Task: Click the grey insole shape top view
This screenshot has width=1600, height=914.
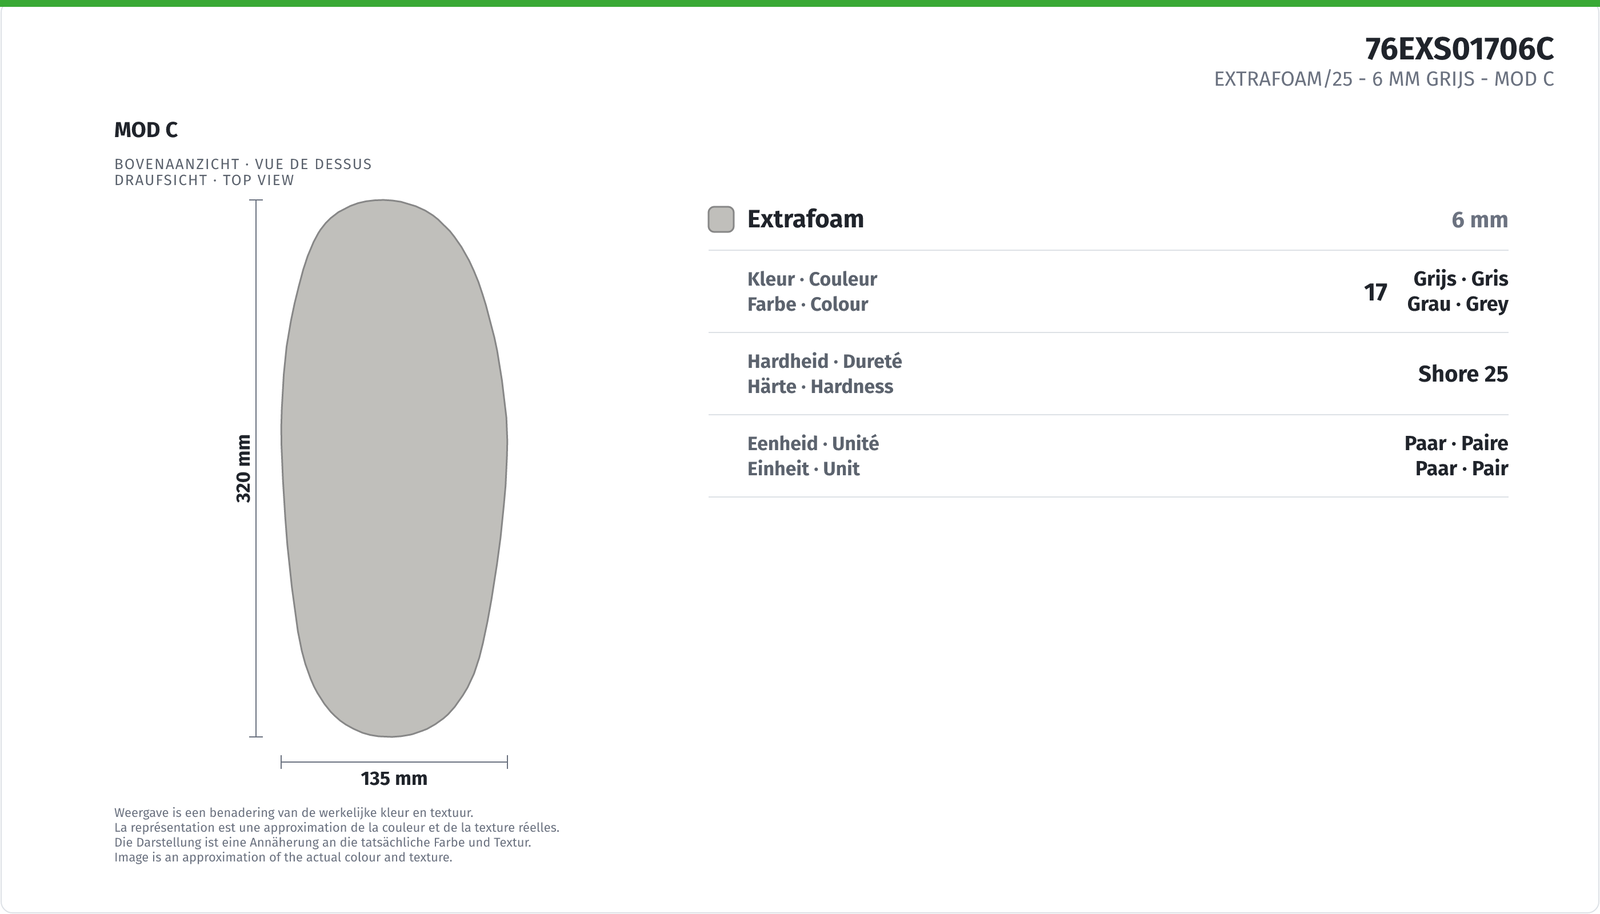Action: pyautogui.click(x=394, y=468)
